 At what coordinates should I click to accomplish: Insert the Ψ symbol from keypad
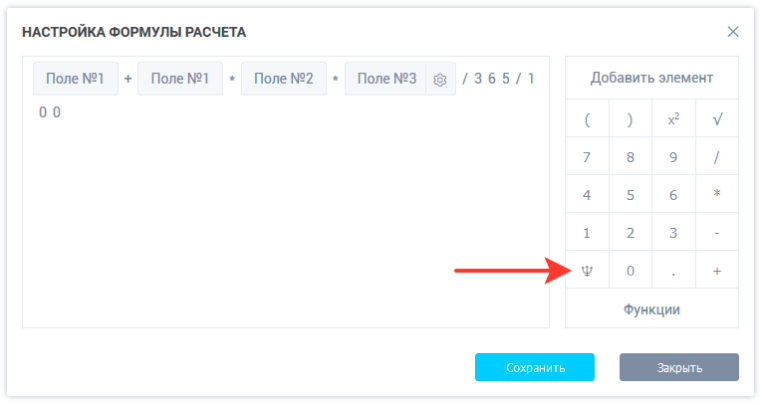(x=587, y=270)
